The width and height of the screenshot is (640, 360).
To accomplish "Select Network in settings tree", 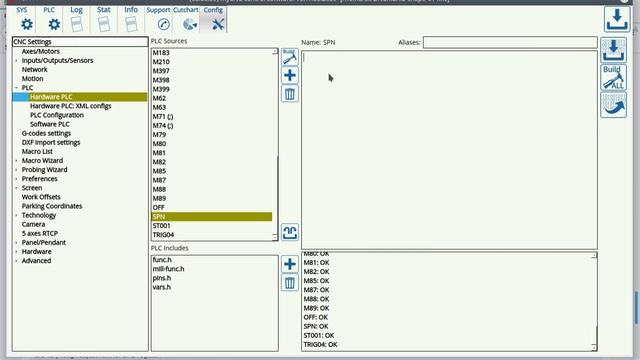I will click(x=34, y=69).
